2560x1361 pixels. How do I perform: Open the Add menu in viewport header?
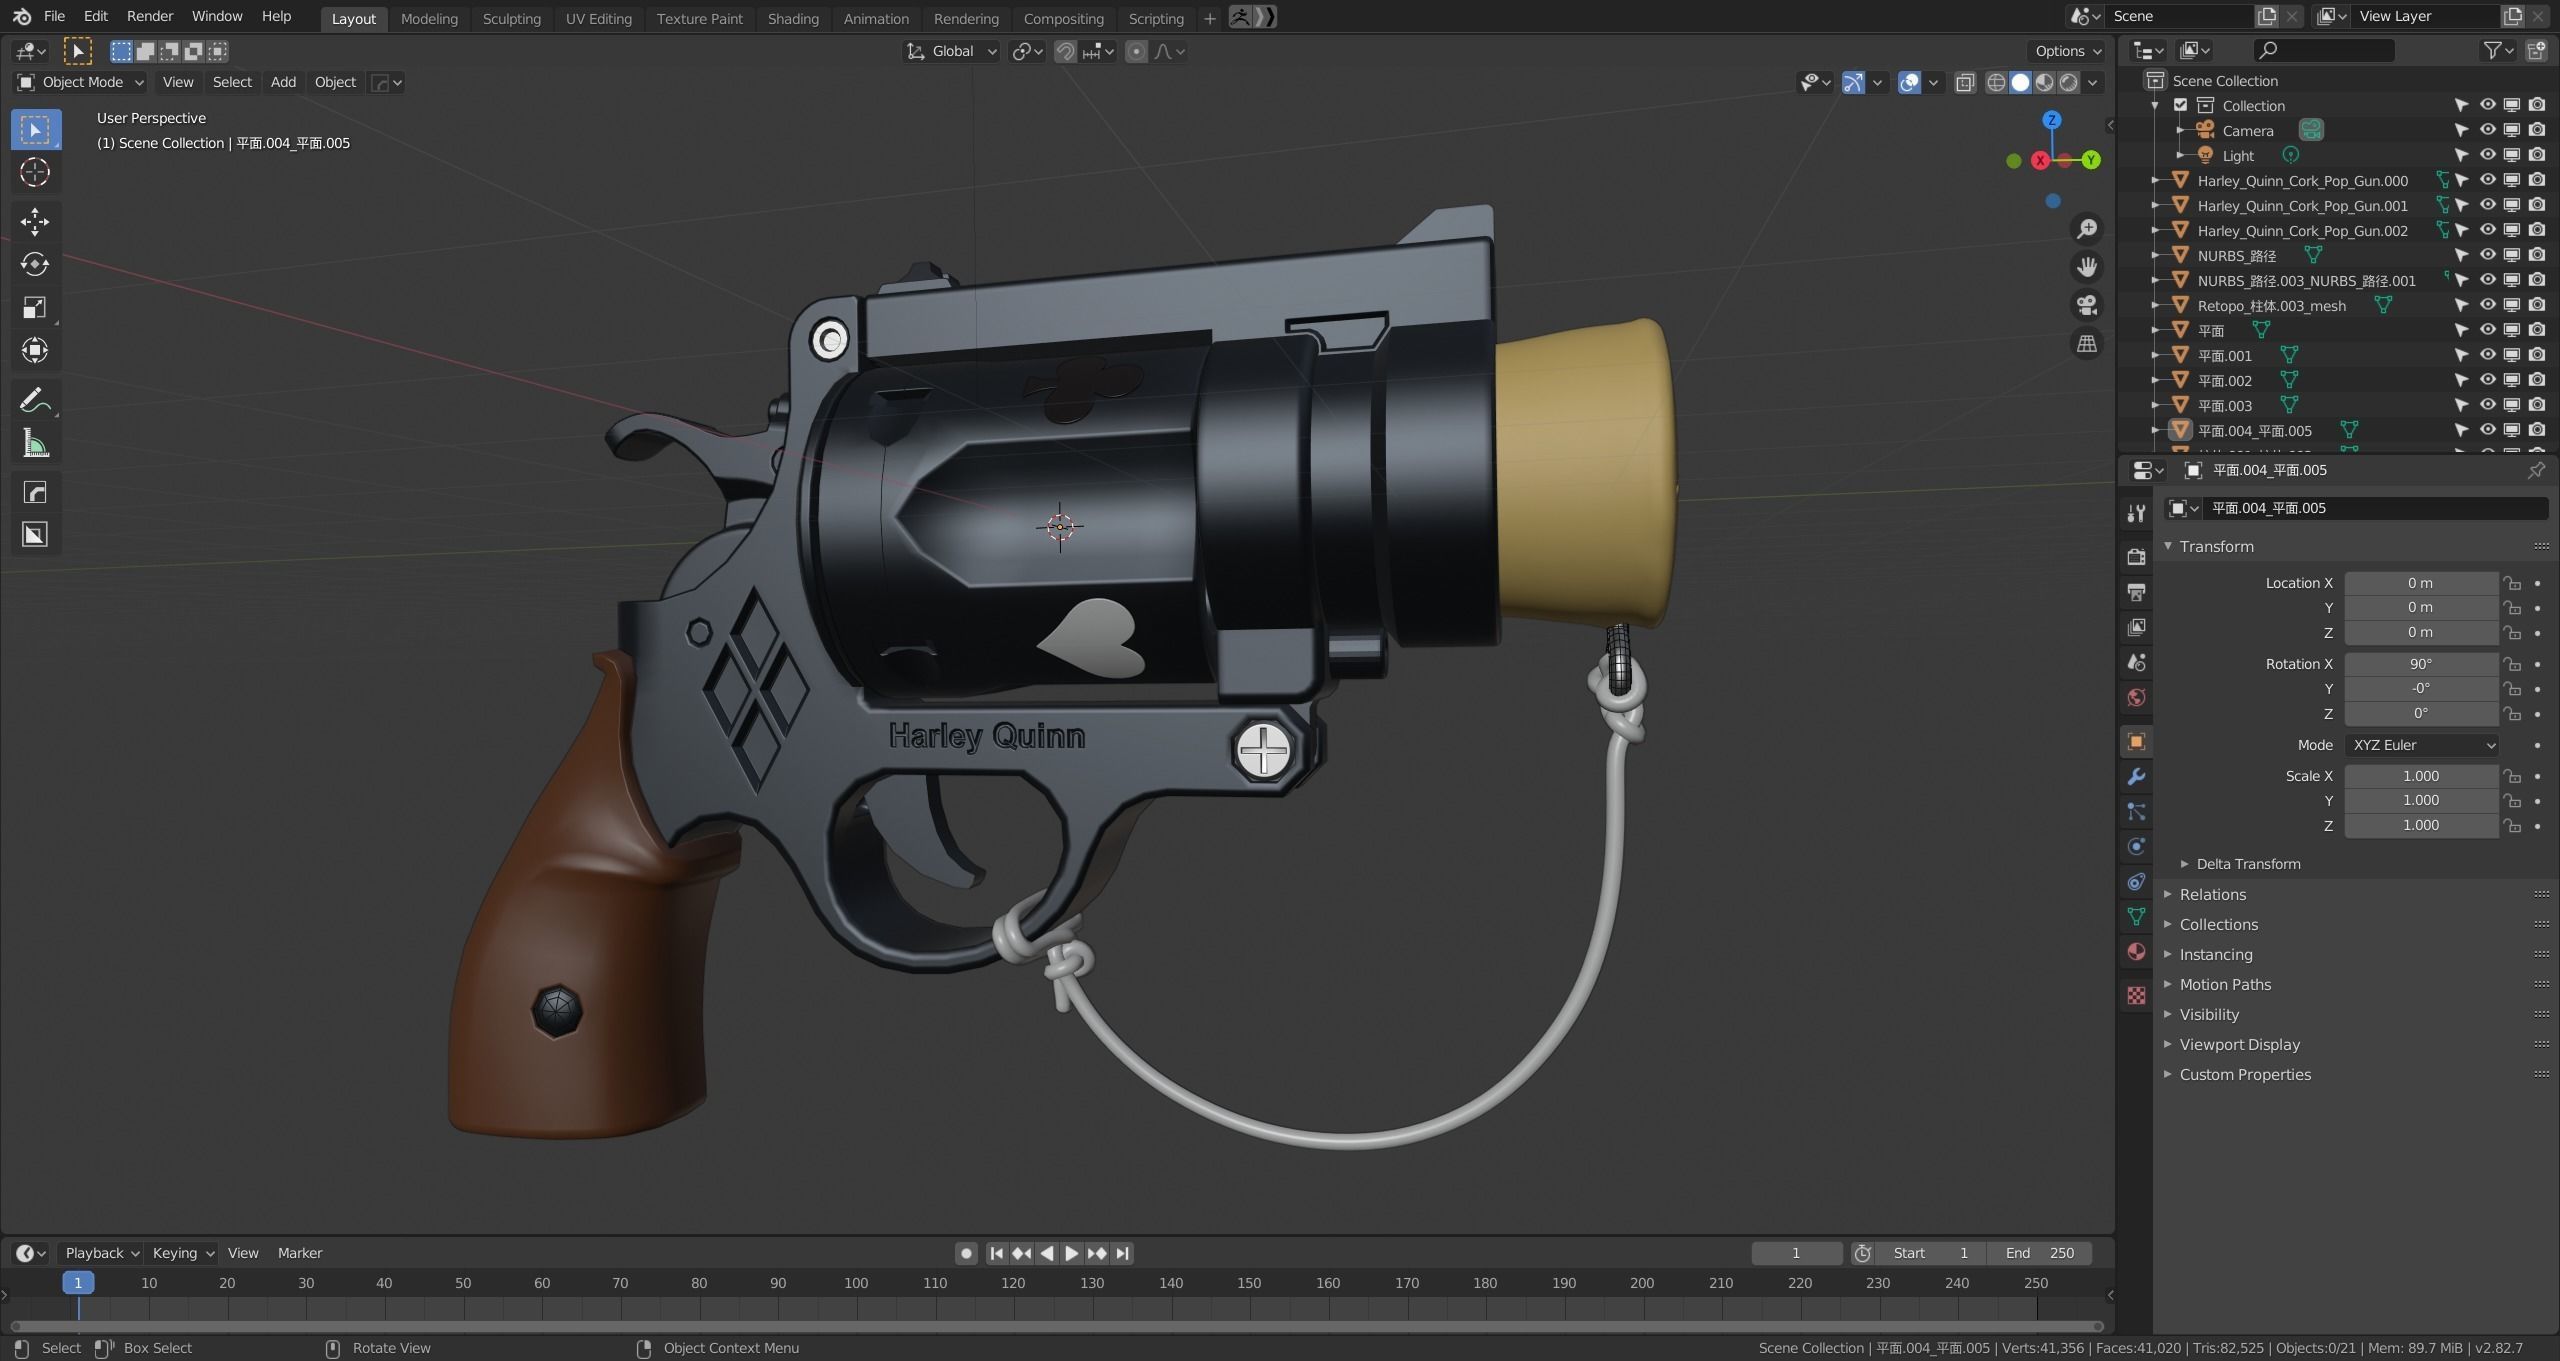coord(283,82)
